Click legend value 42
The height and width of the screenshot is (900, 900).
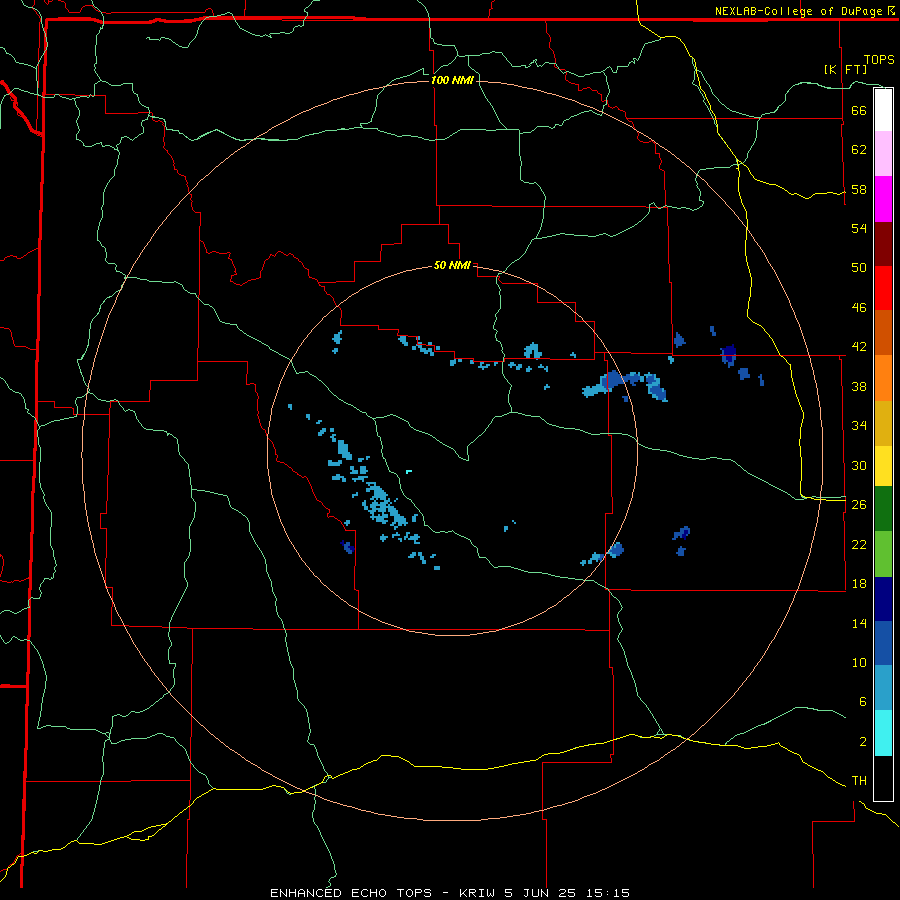[859, 347]
